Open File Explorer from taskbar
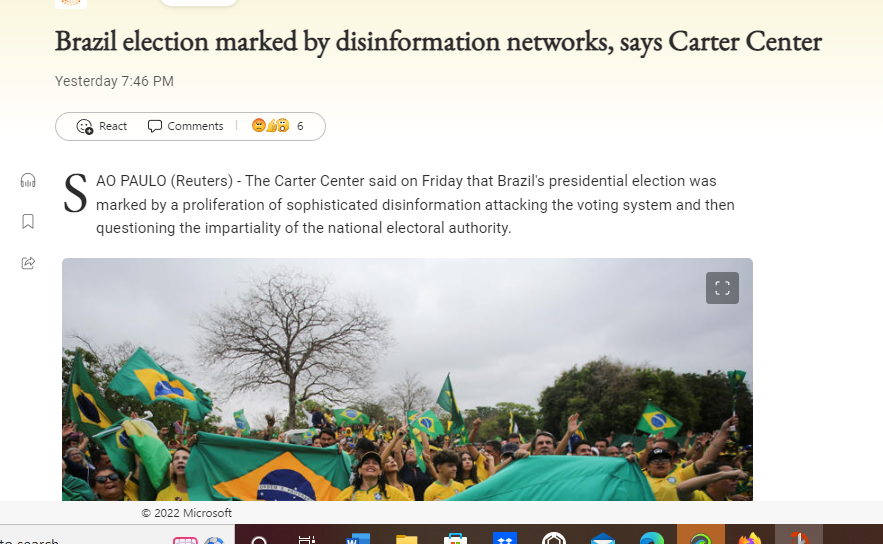883x544 pixels. click(x=407, y=539)
